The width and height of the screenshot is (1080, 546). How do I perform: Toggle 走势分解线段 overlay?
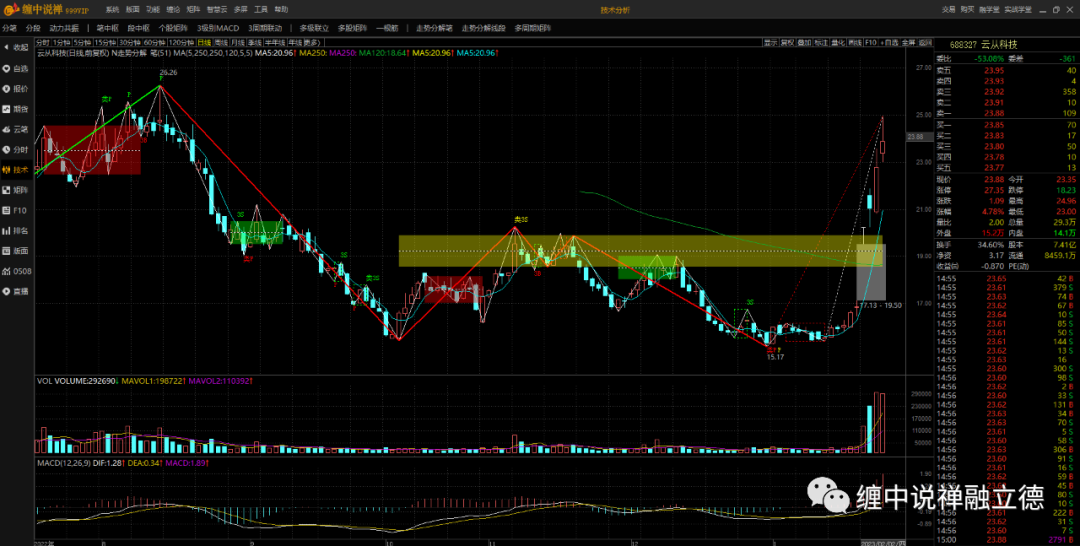tap(484, 28)
